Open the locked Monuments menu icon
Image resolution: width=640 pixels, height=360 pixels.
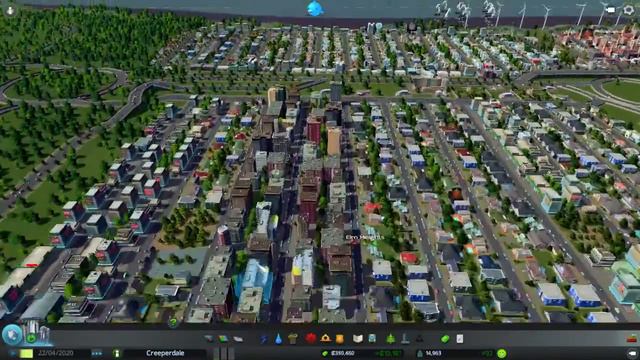pos(419,339)
